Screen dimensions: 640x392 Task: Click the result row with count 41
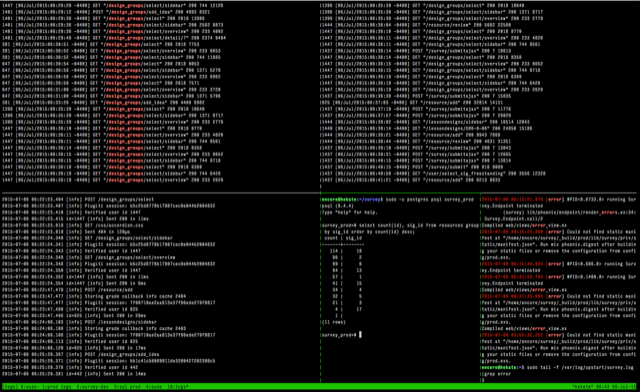[x=346, y=283]
